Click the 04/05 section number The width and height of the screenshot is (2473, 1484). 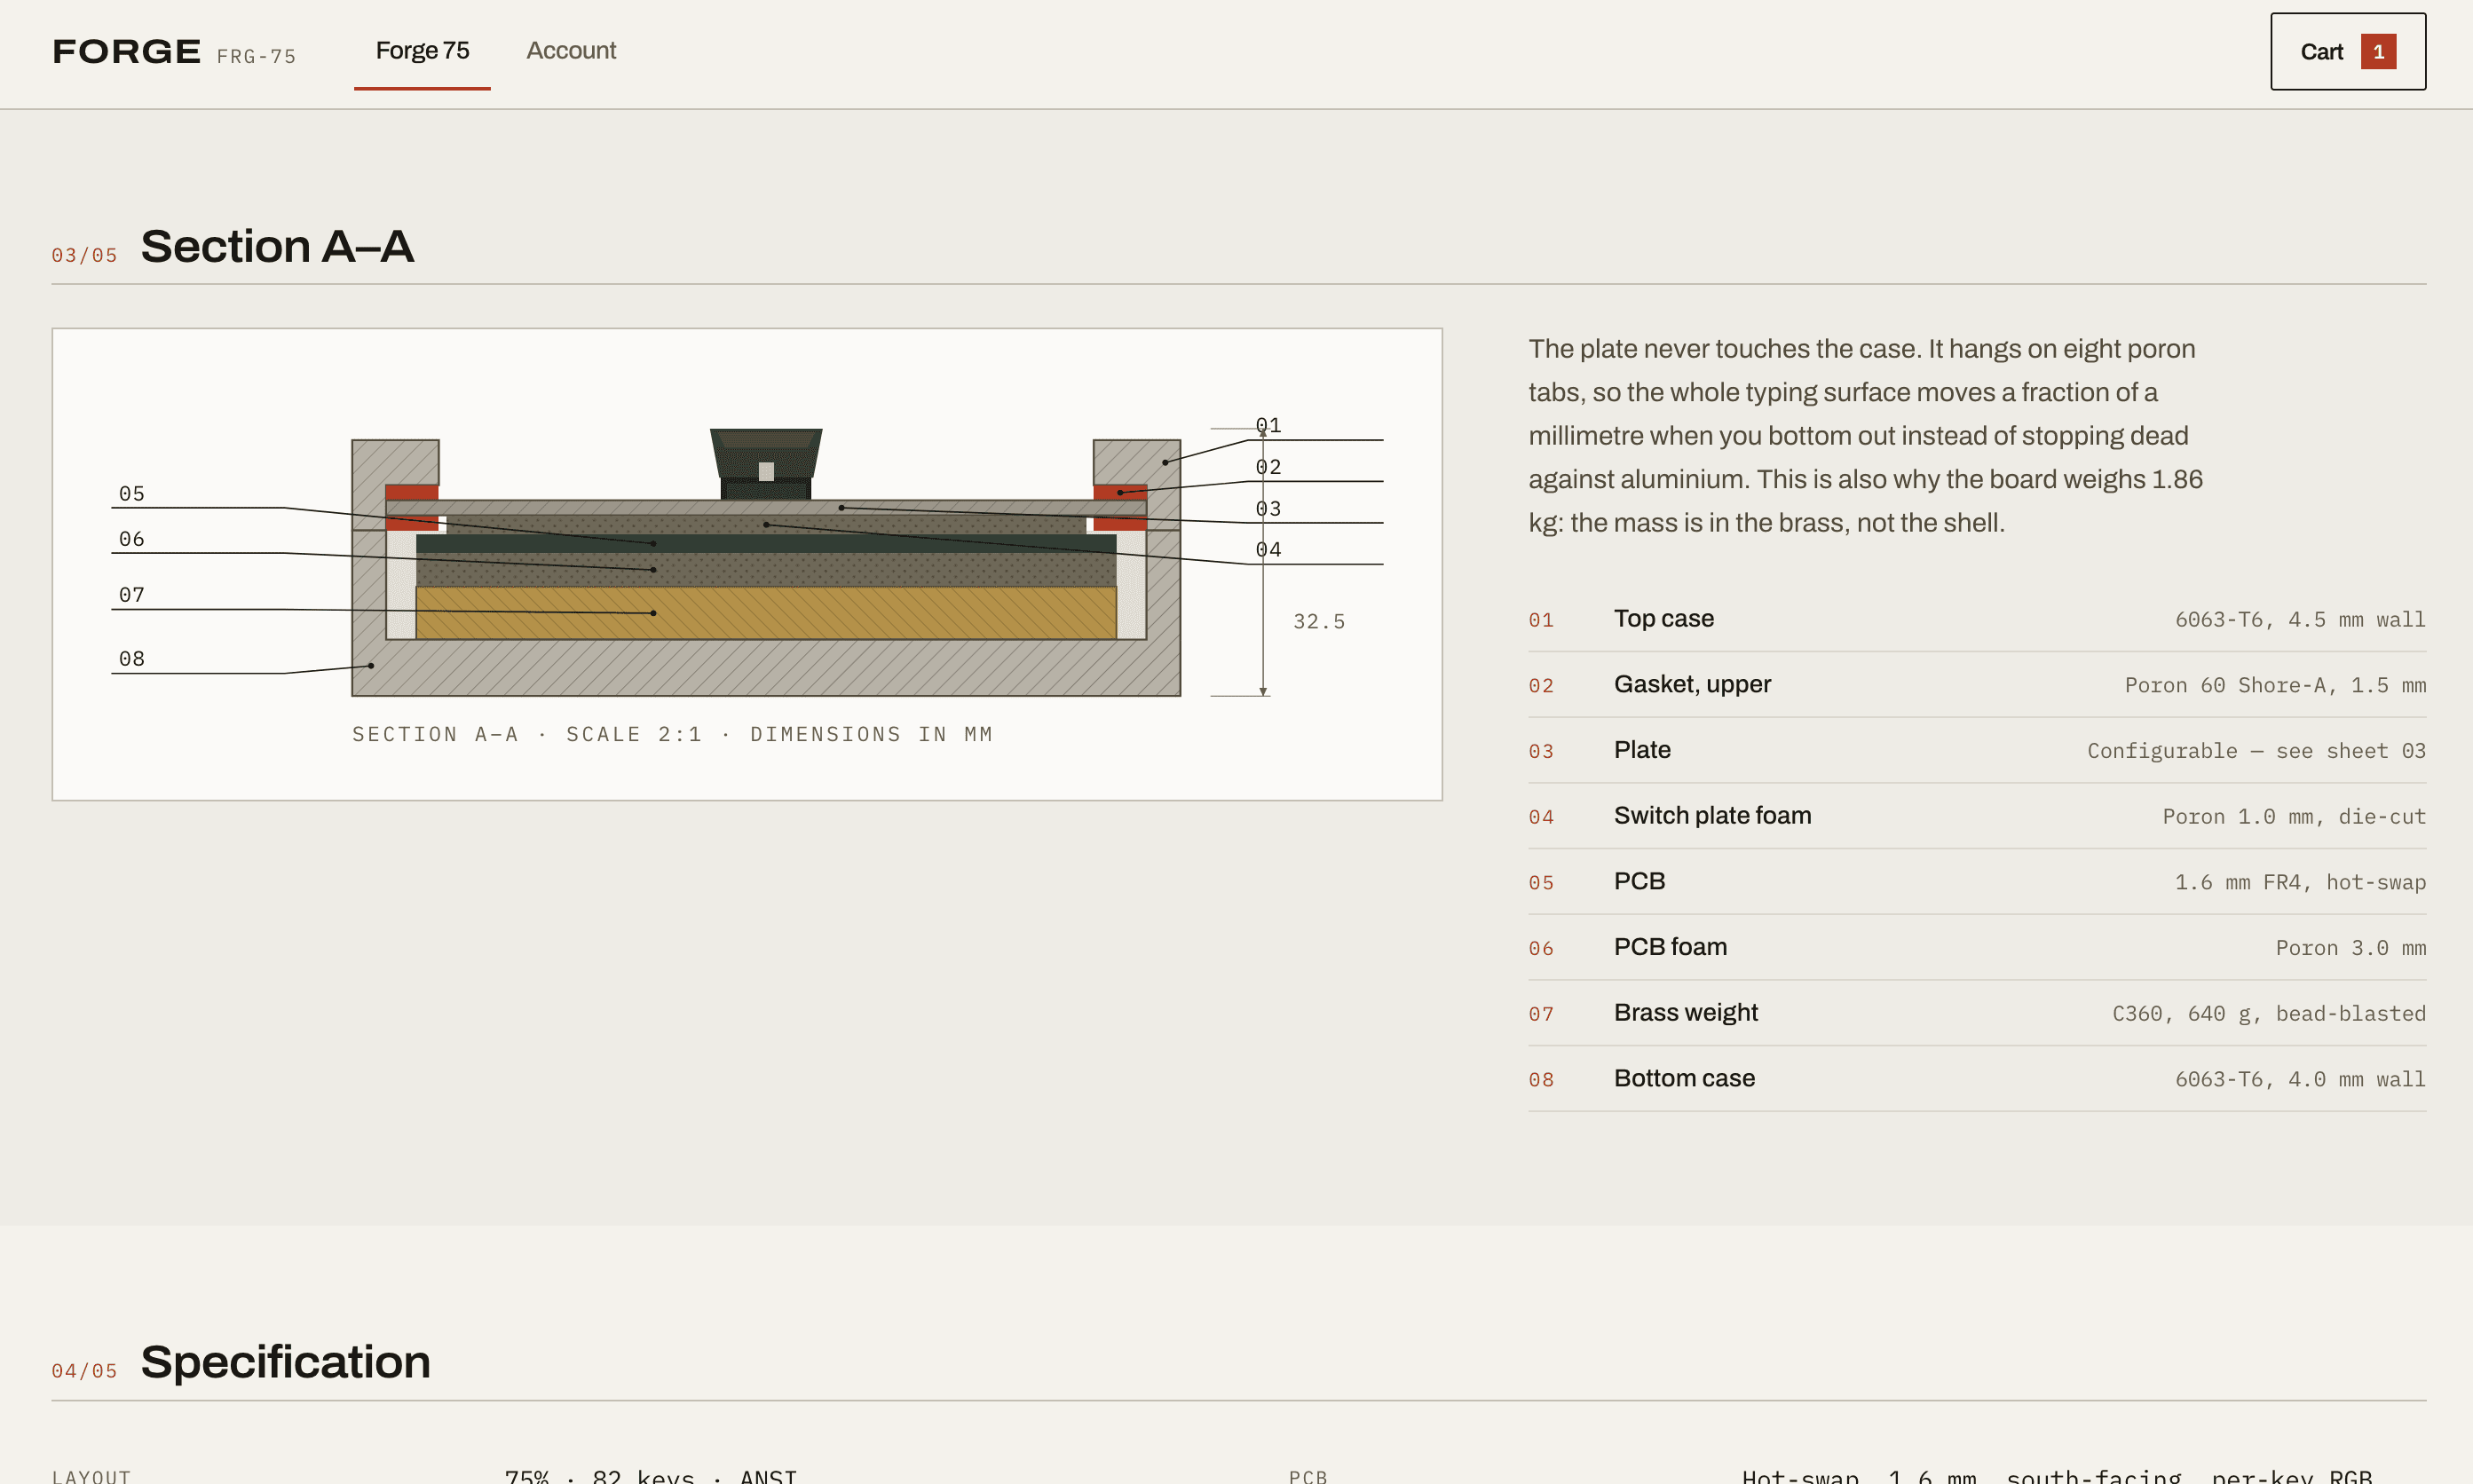pyautogui.click(x=85, y=1372)
